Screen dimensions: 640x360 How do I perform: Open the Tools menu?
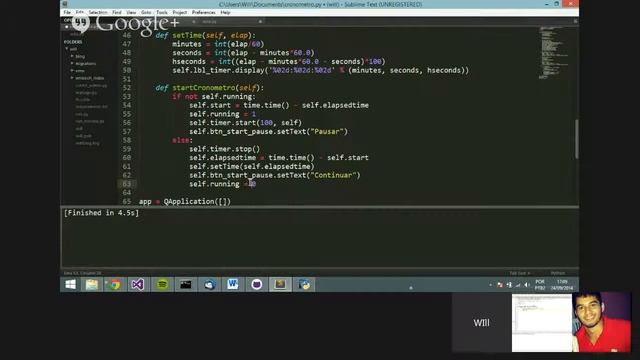pos(162,13)
